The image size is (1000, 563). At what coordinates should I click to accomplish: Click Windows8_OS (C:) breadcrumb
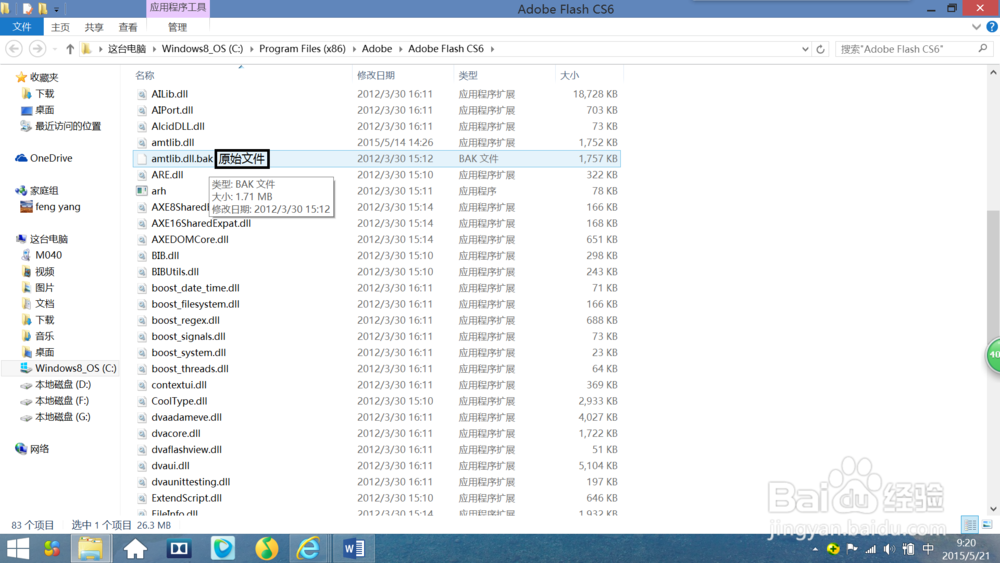click(202, 48)
